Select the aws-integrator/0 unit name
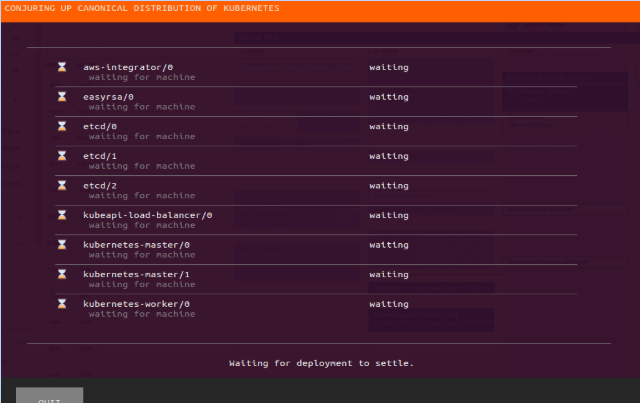Screen dimensions: 640x403 tap(128, 67)
